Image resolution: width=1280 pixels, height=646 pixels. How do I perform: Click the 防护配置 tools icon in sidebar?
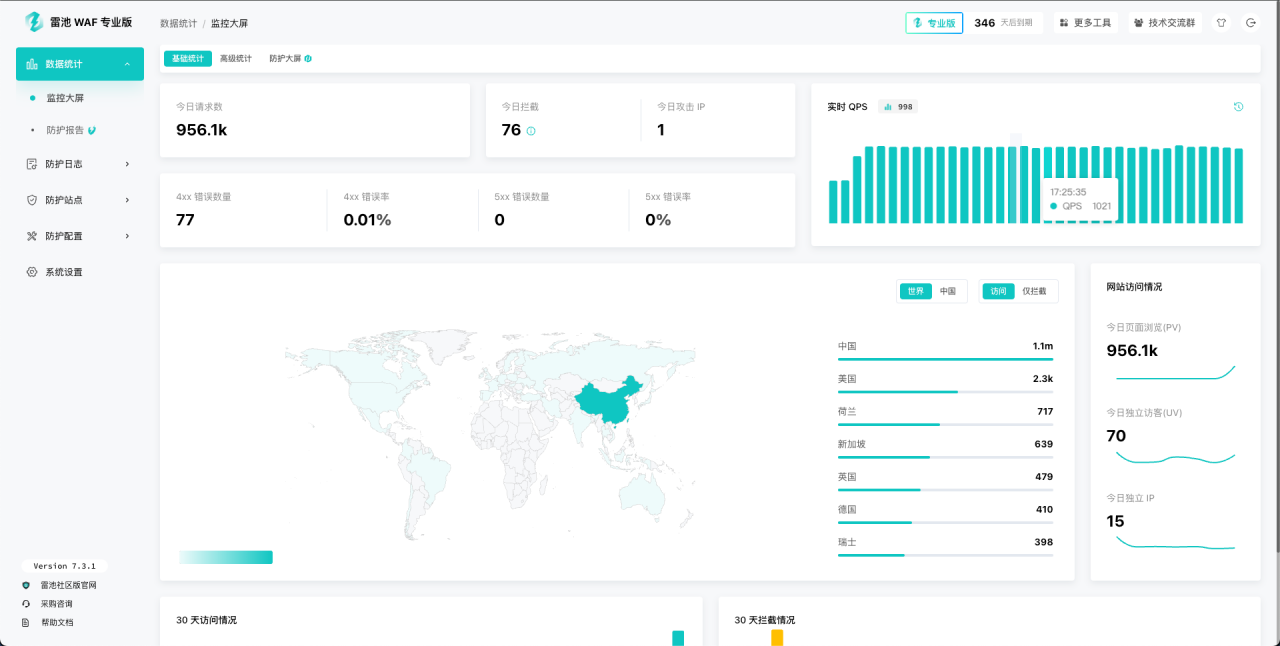pyautogui.click(x=32, y=236)
